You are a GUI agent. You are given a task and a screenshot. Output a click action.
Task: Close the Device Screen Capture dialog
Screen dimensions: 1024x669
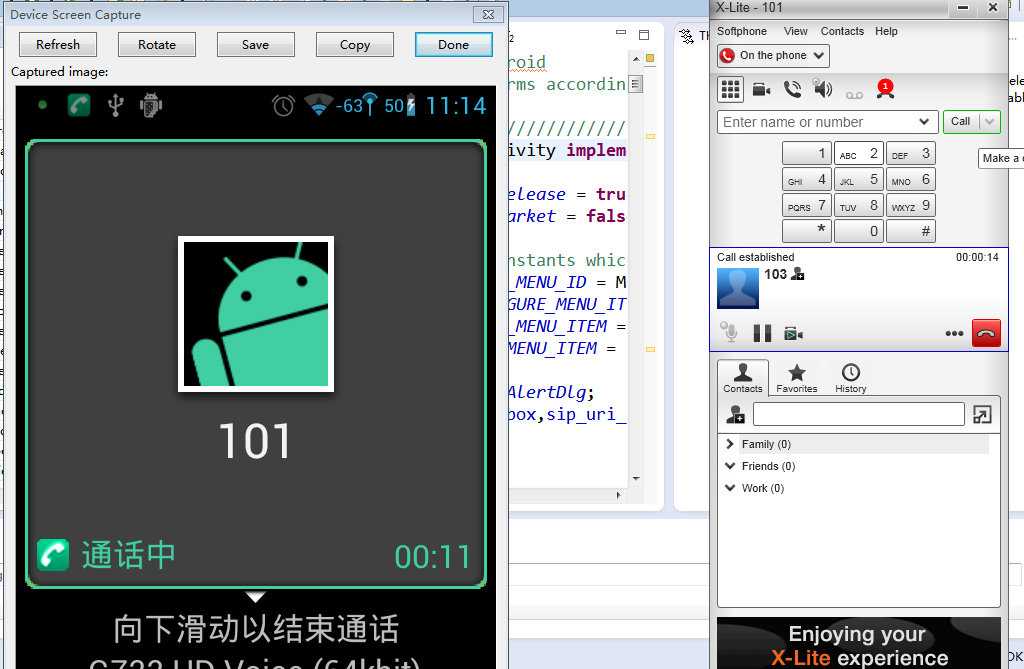(x=488, y=14)
